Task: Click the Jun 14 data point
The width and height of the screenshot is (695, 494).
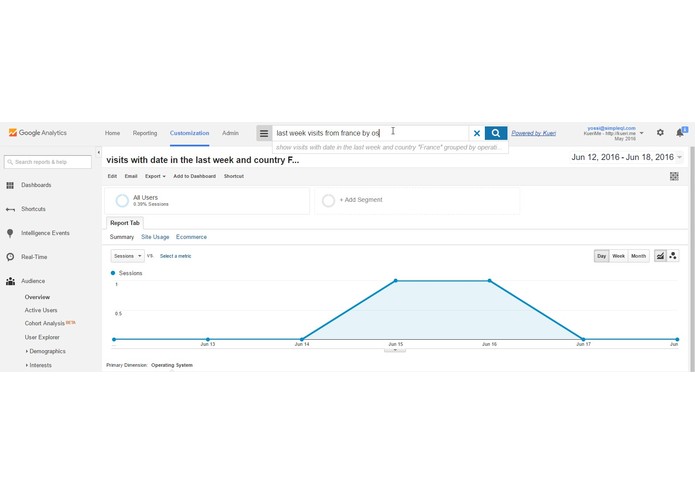Action: coord(302,339)
